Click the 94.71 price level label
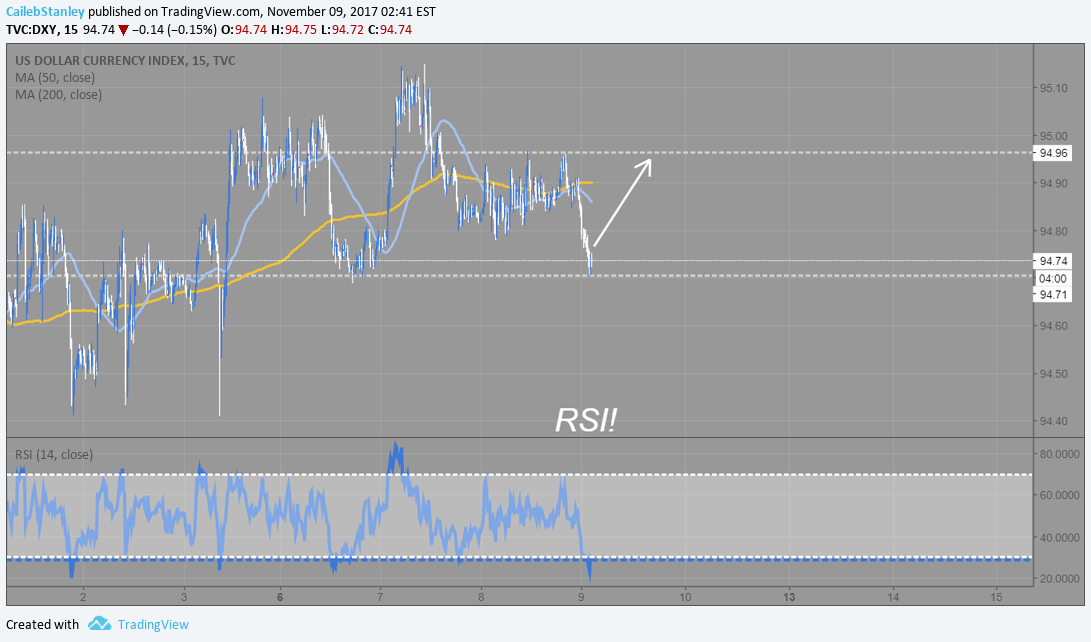Viewport: 1091px width, 642px height. click(1053, 295)
